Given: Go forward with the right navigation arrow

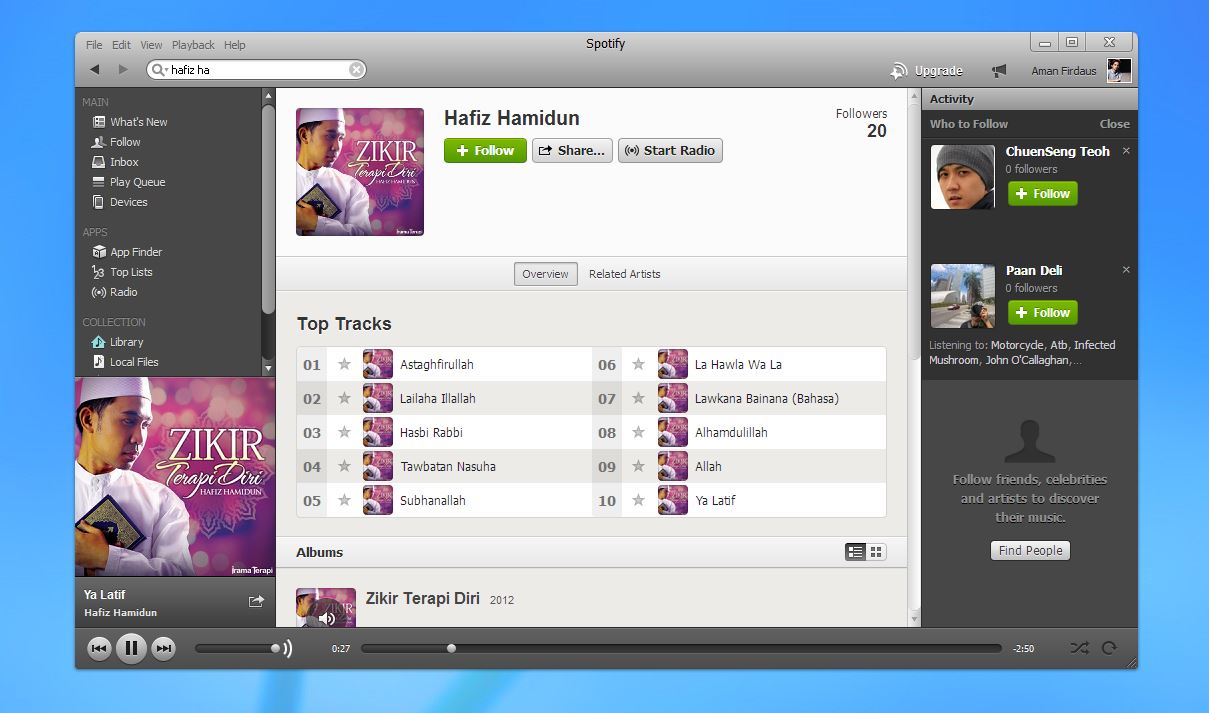Looking at the screenshot, I should click(123, 69).
